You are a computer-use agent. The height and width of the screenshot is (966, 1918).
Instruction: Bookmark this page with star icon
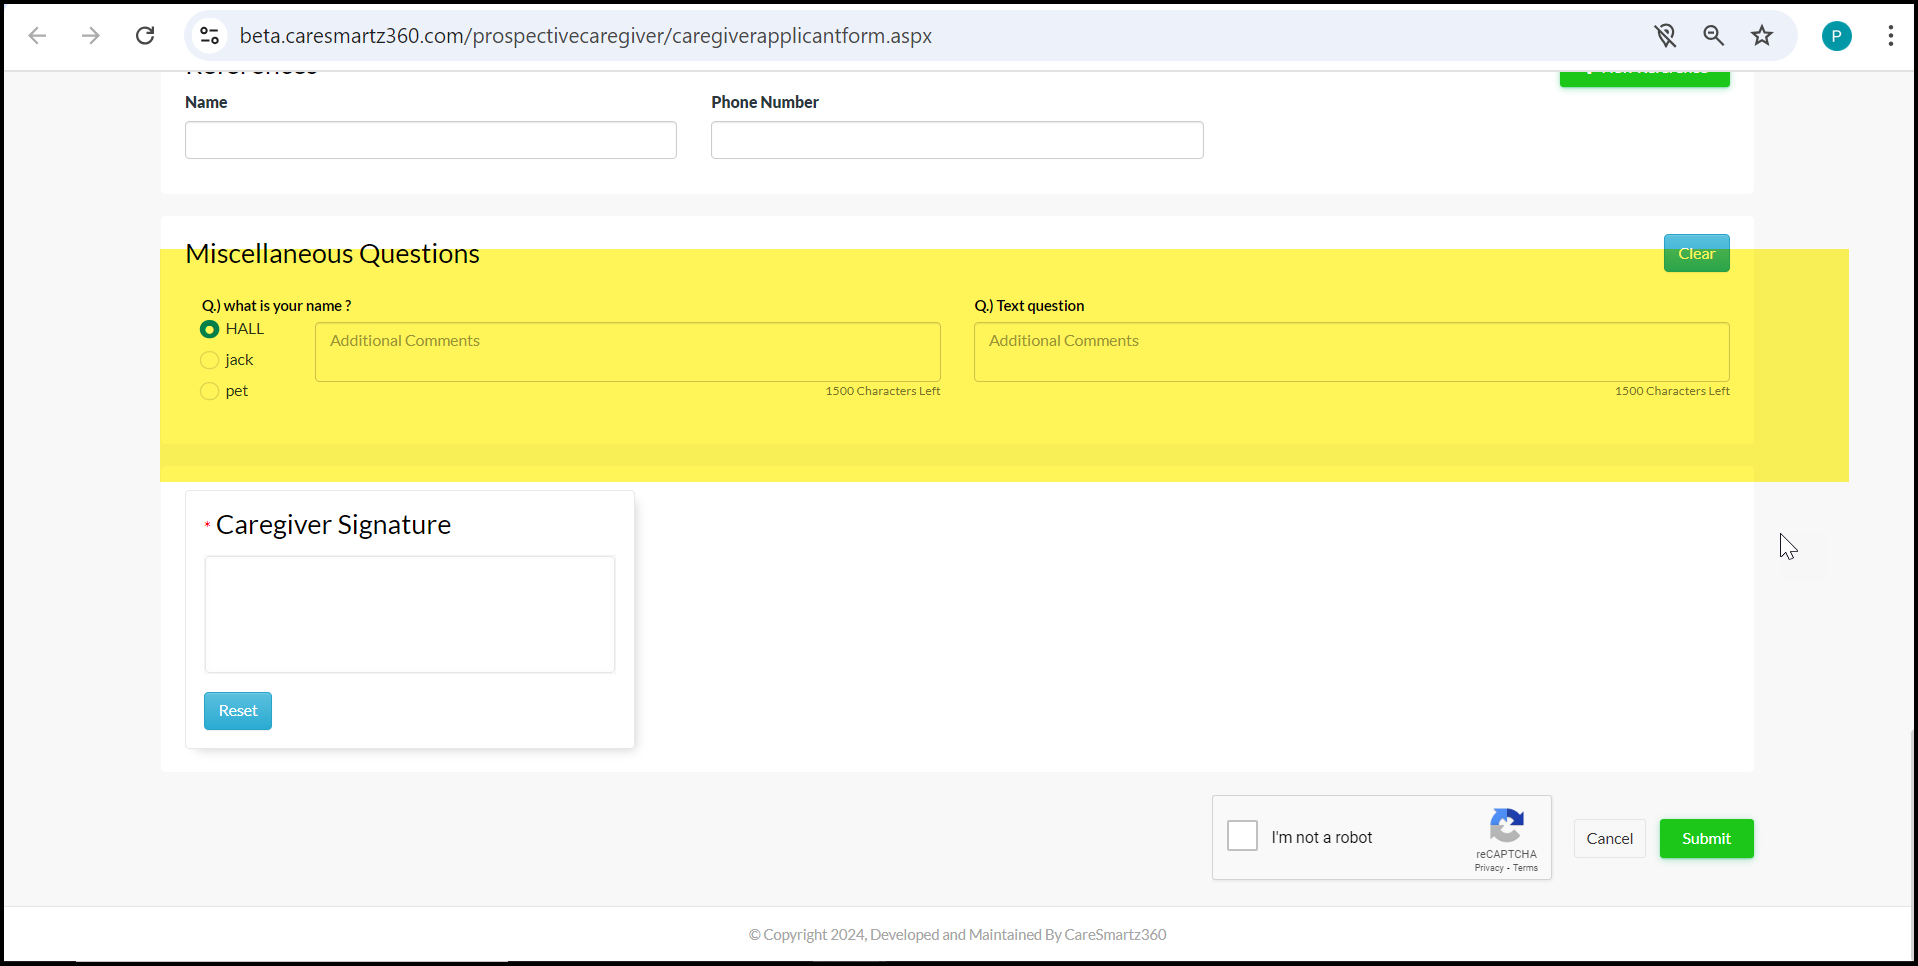pos(1762,36)
